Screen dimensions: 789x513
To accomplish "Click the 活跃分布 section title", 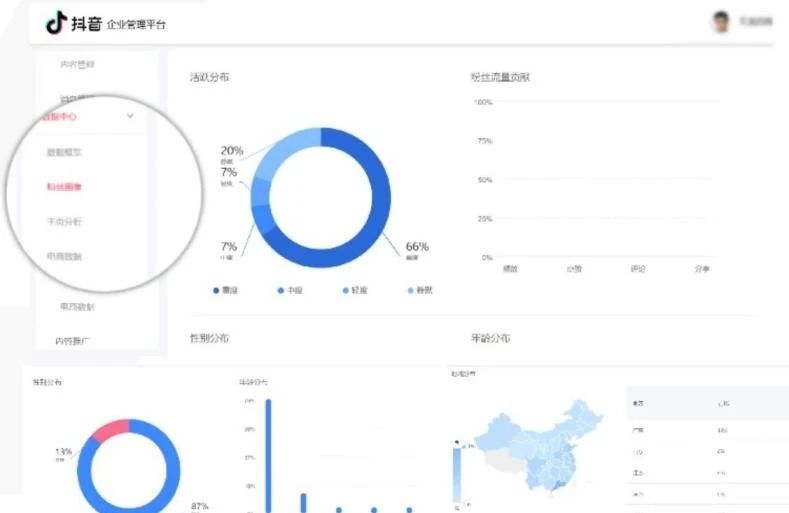I will click(209, 77).
